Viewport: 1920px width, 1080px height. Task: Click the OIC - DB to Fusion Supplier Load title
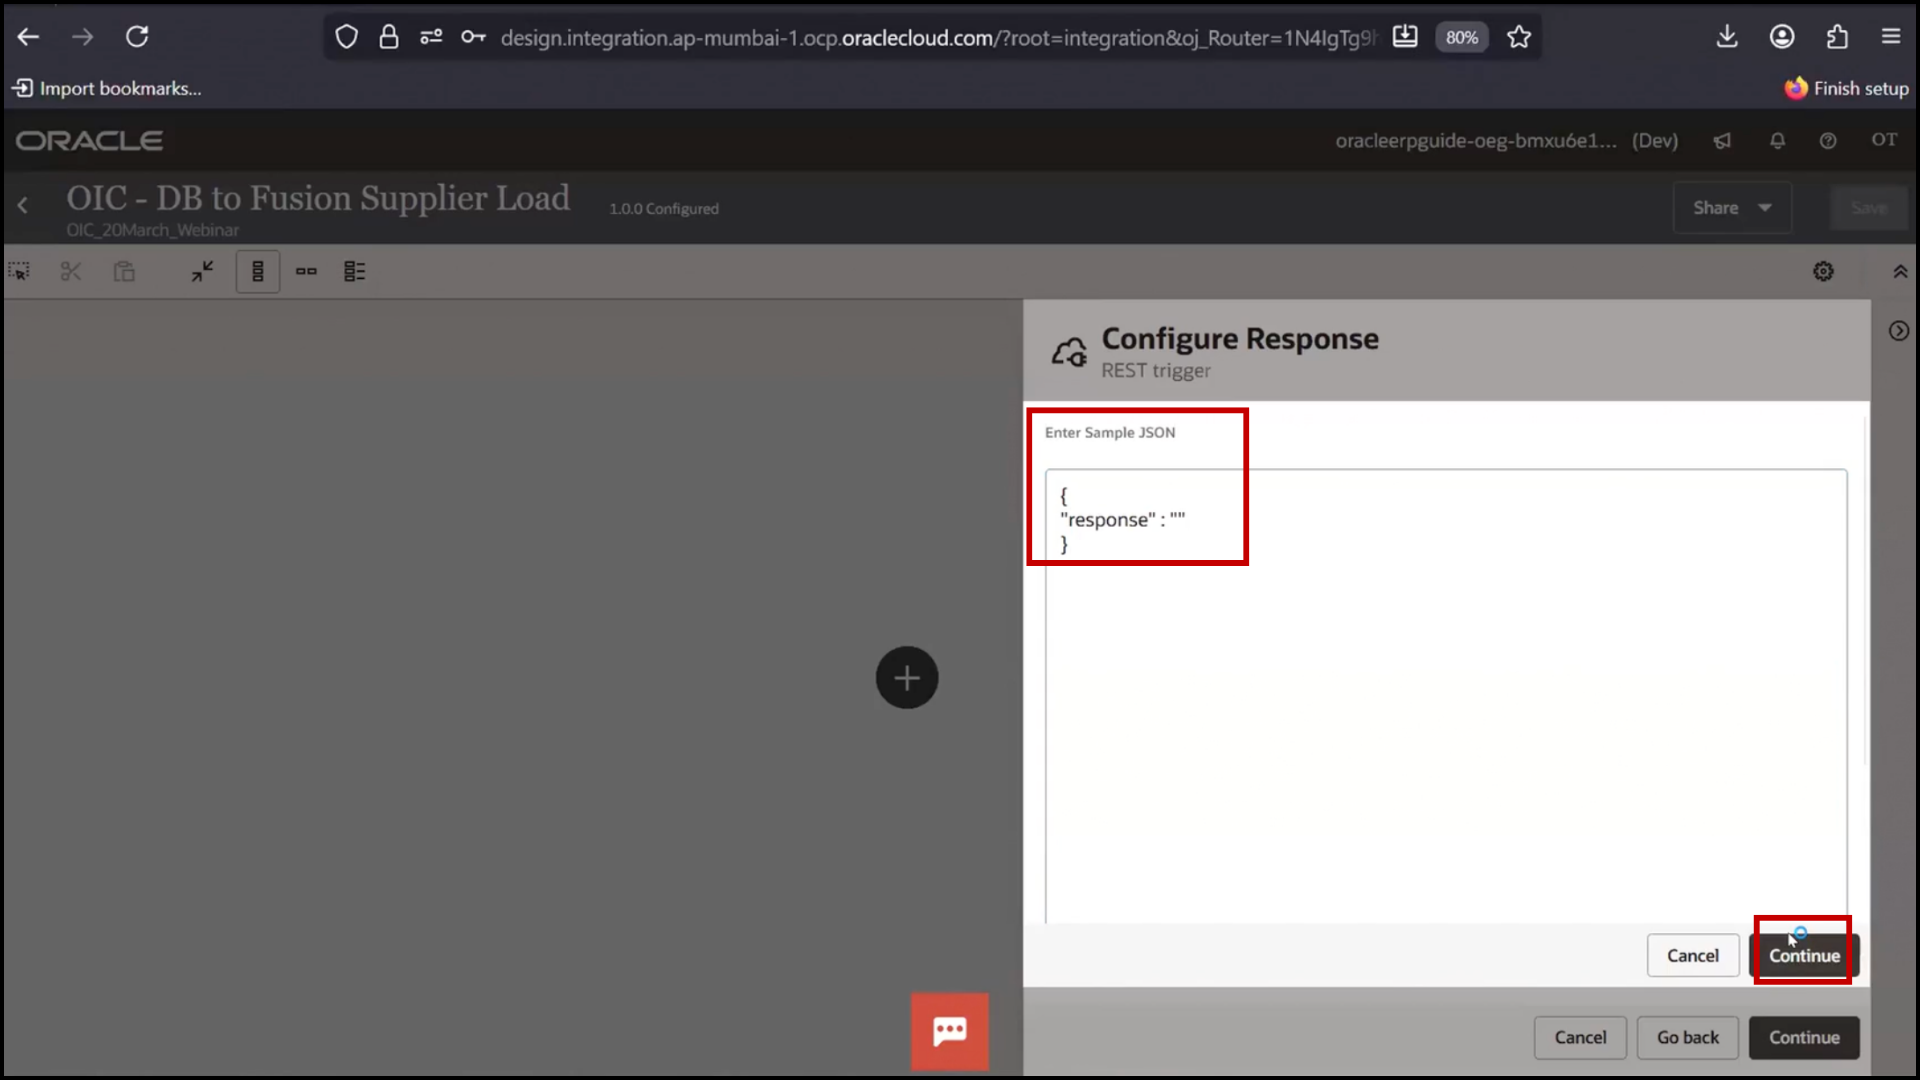[318, 197]
